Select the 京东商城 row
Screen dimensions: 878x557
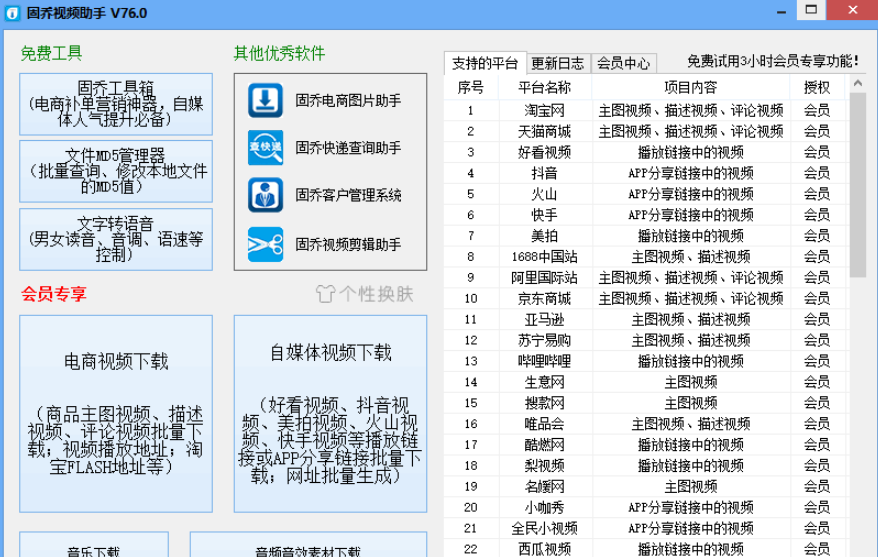click(x=647, y=298)
